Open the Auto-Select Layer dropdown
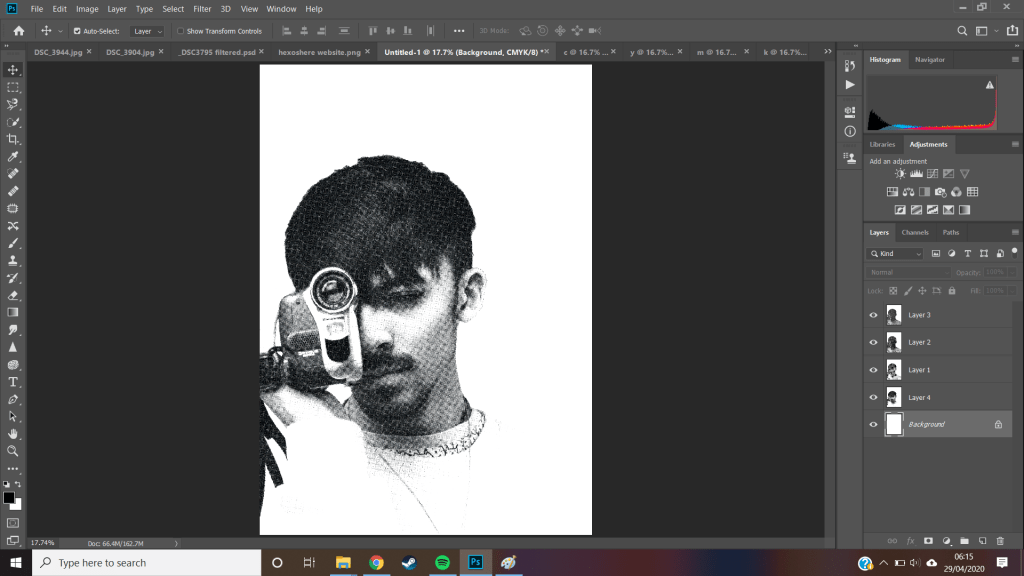 pyautogui.click(x=147, y=31)
